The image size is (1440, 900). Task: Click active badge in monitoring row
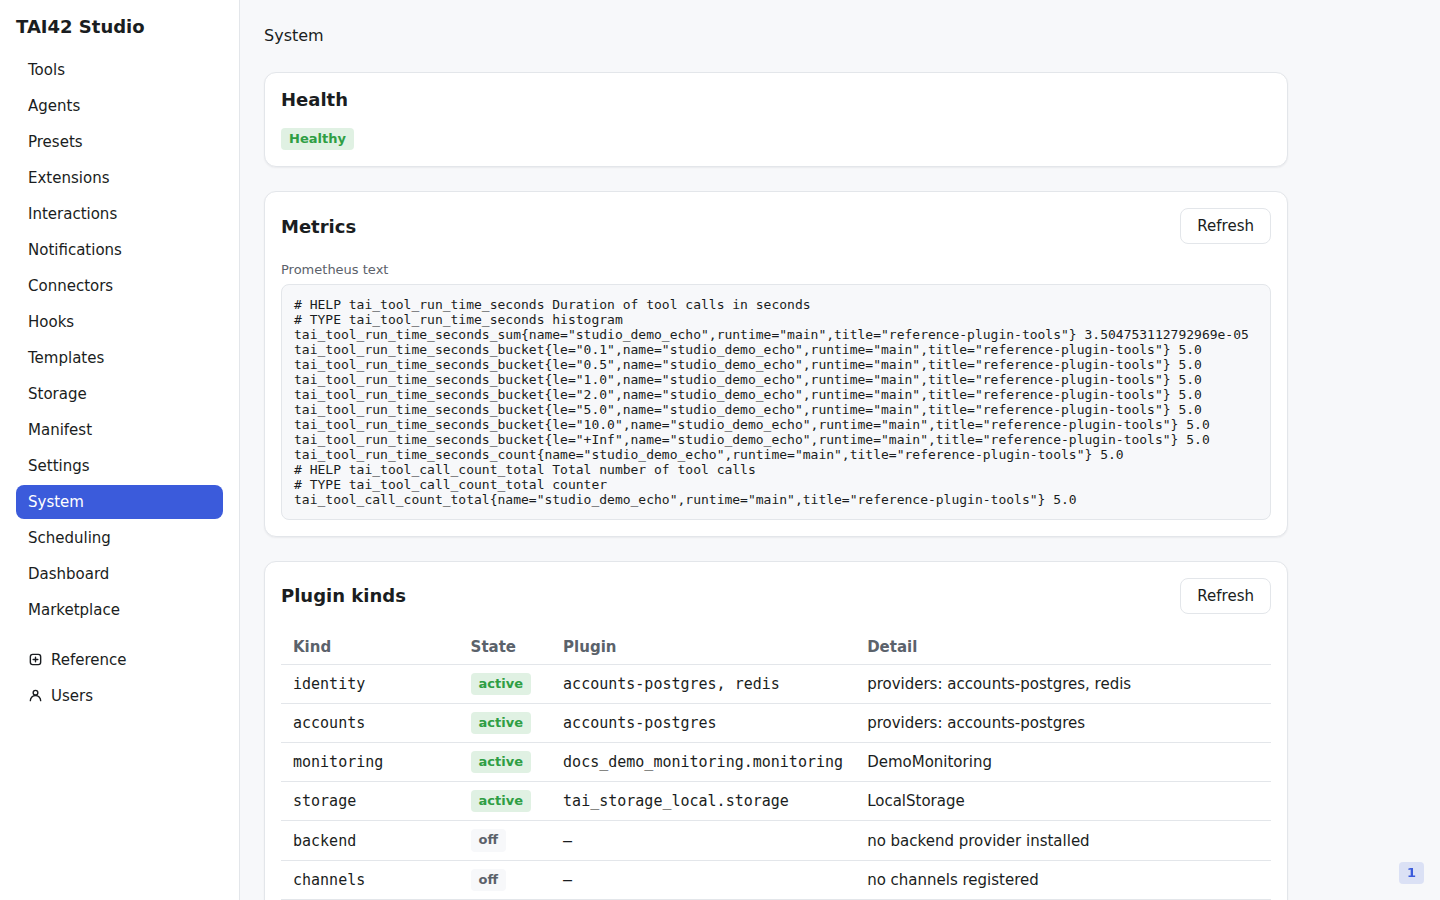tap(500, 762)
